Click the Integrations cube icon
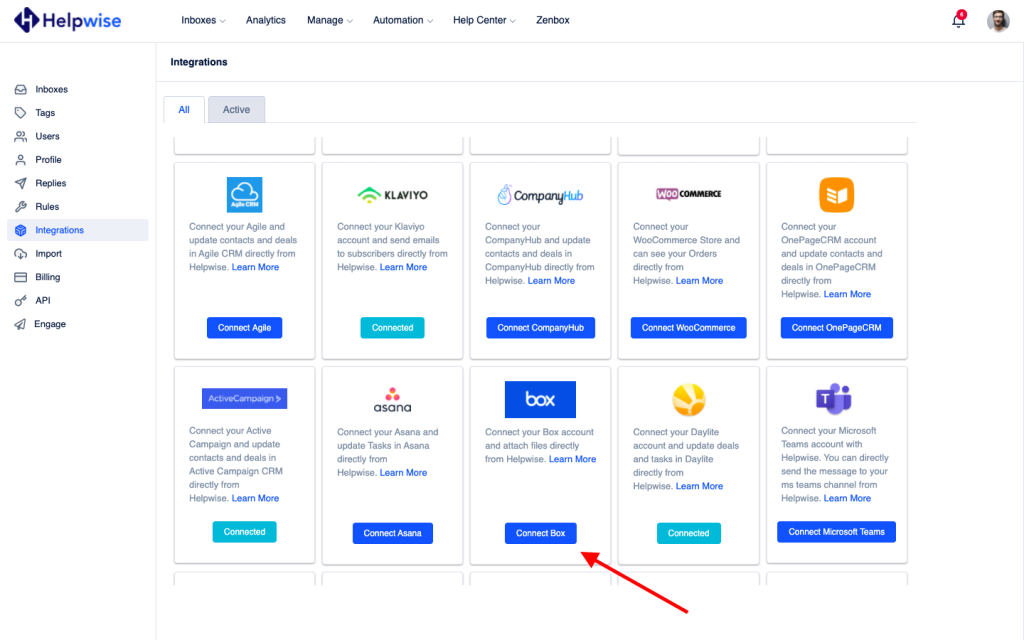This screenshot has width=1024, height=640. [x=21, y=231]
